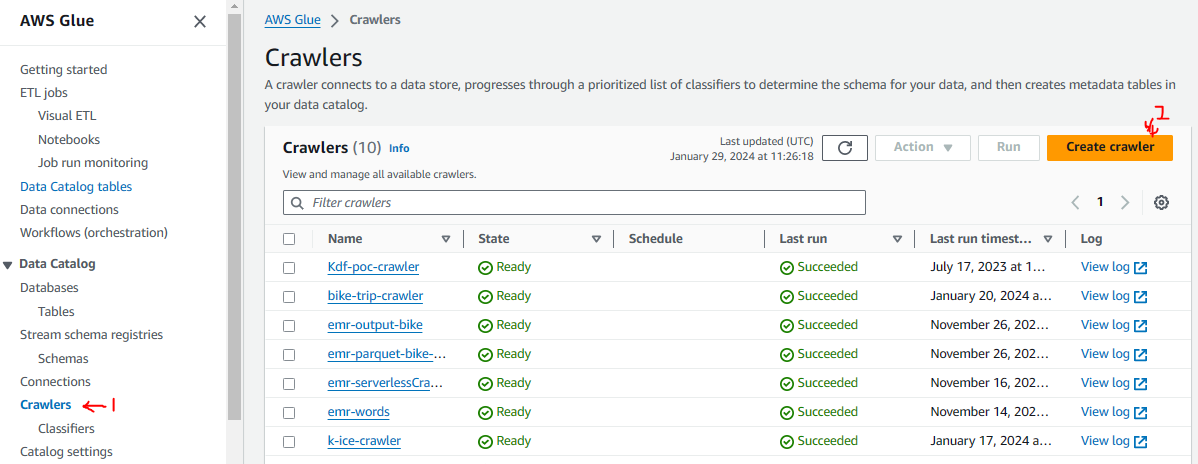1198x464 pixels.
Task: Open external log icon for emr-words
Action: point(1141,413)
